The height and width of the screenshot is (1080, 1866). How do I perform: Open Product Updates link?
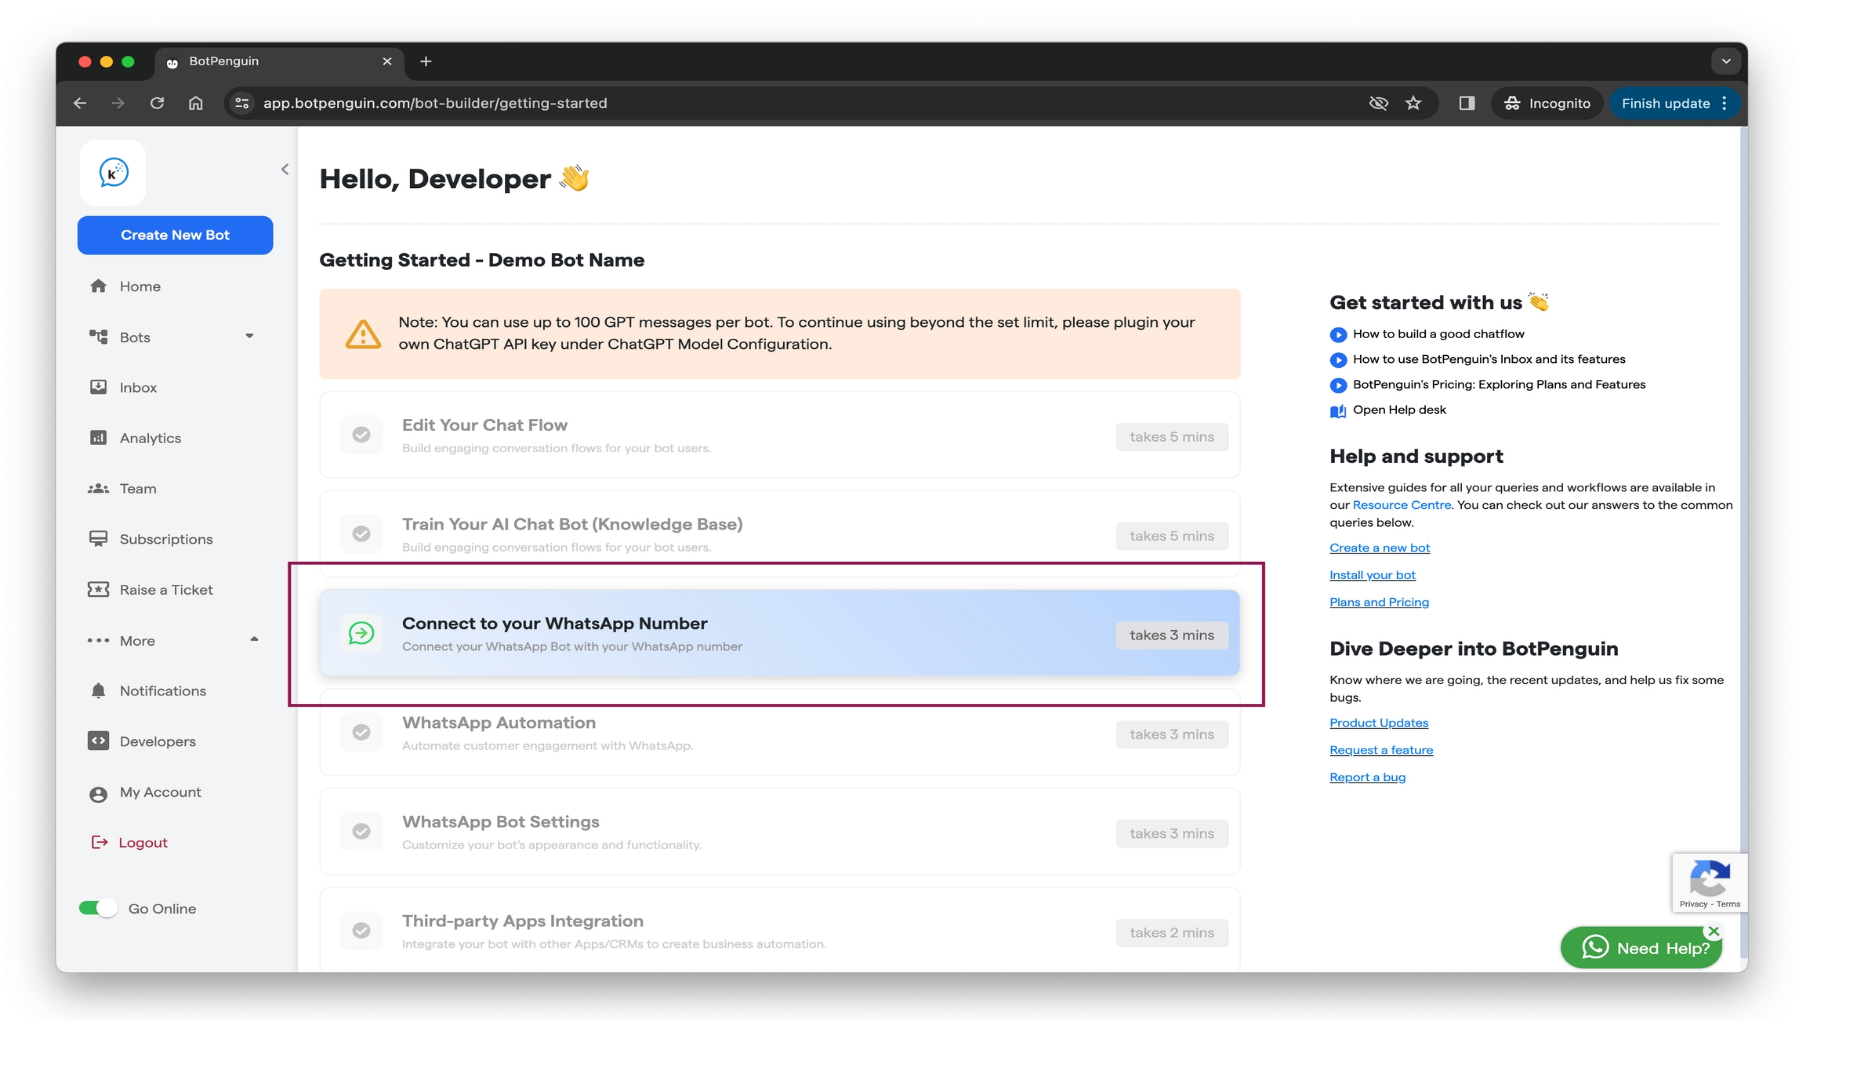pos(1379,723)
